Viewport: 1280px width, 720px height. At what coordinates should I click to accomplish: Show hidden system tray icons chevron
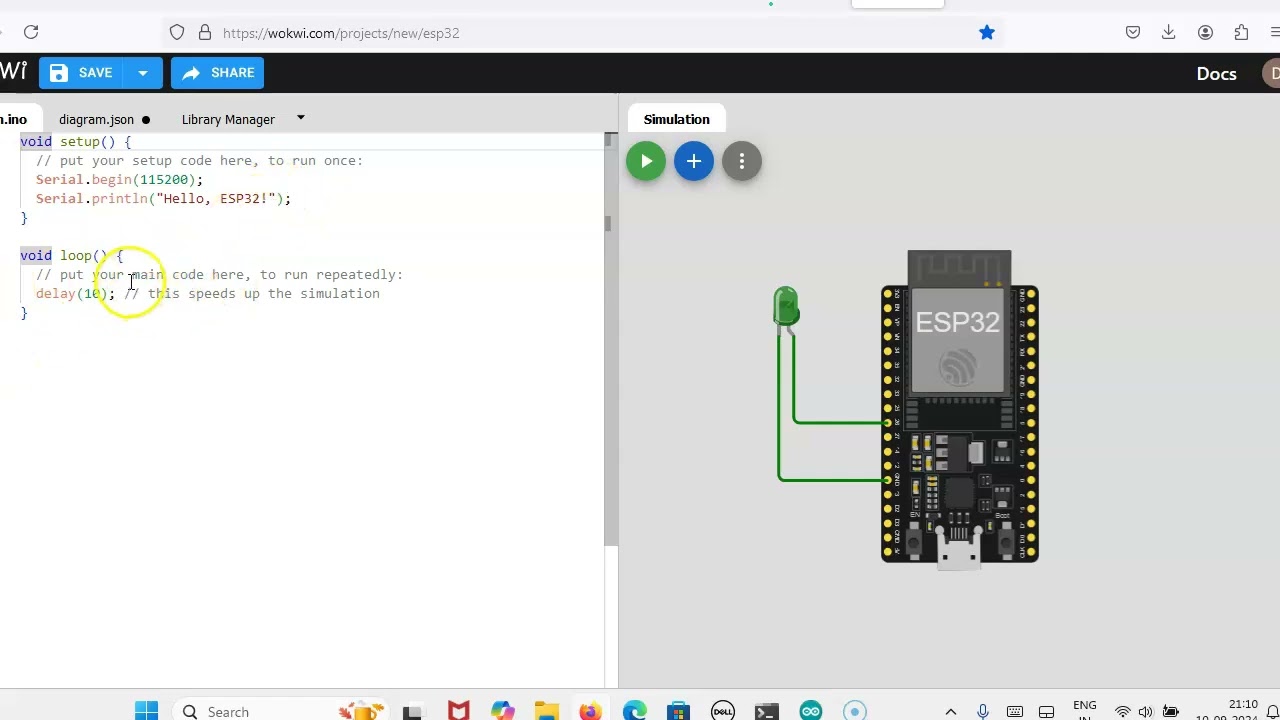951,711
